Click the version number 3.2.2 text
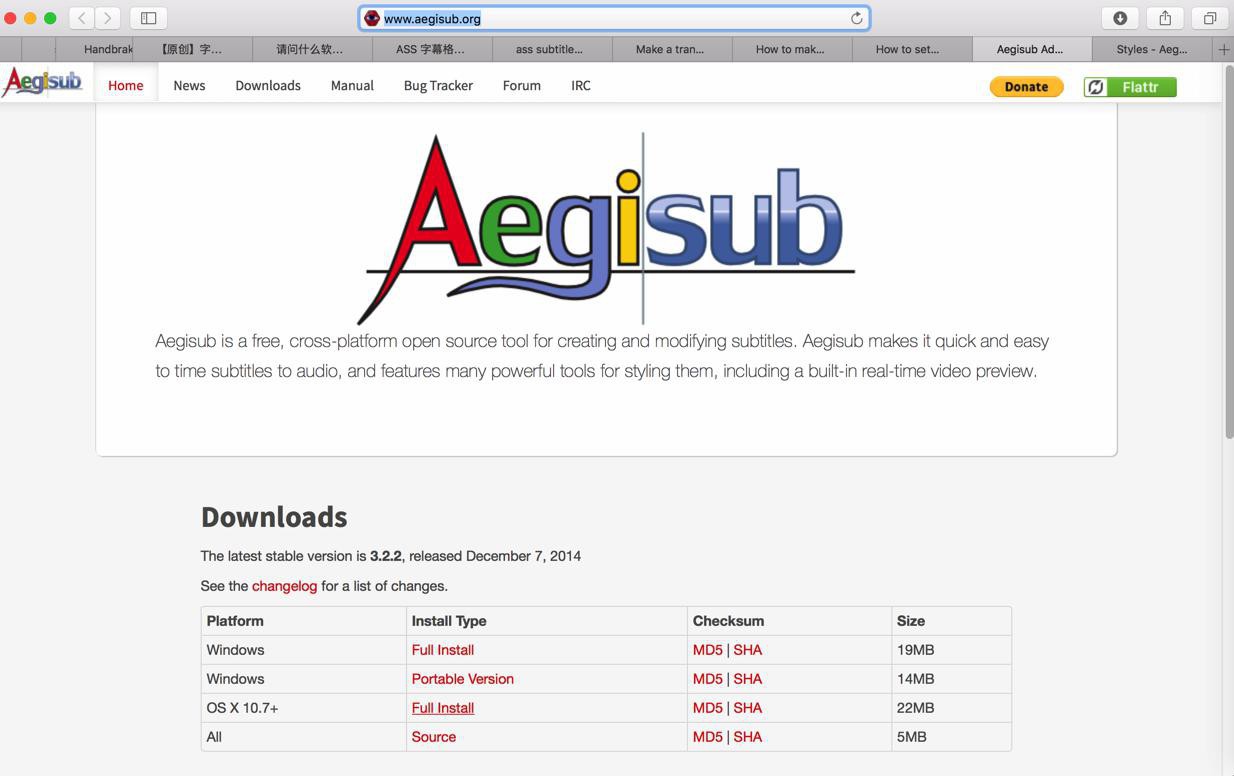Viewport: 1234px width, 776px height. point(385,556)
